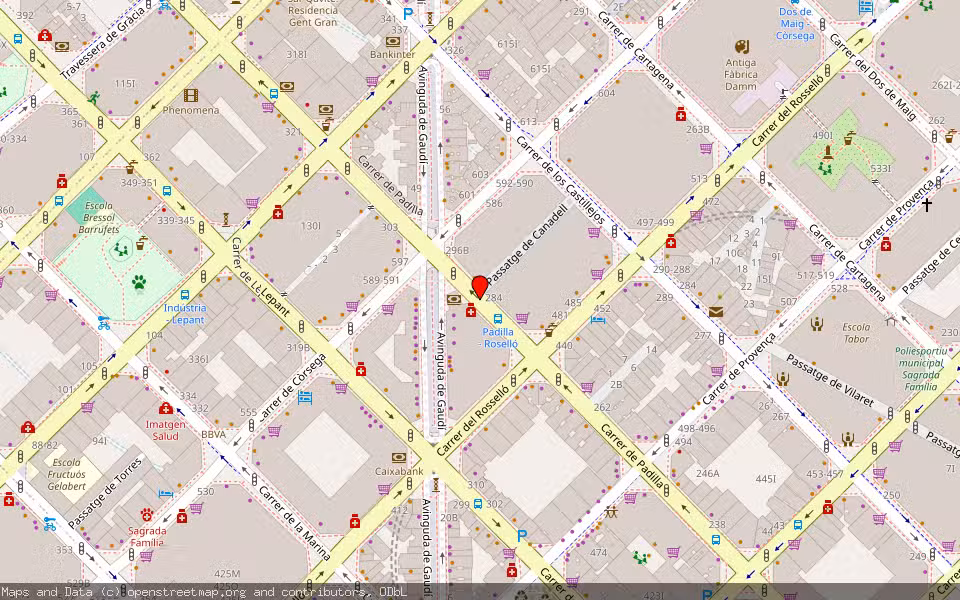The width and height of the screenshot is (960, 600).
Task: Click the red location marker pin
Action: 480,288
